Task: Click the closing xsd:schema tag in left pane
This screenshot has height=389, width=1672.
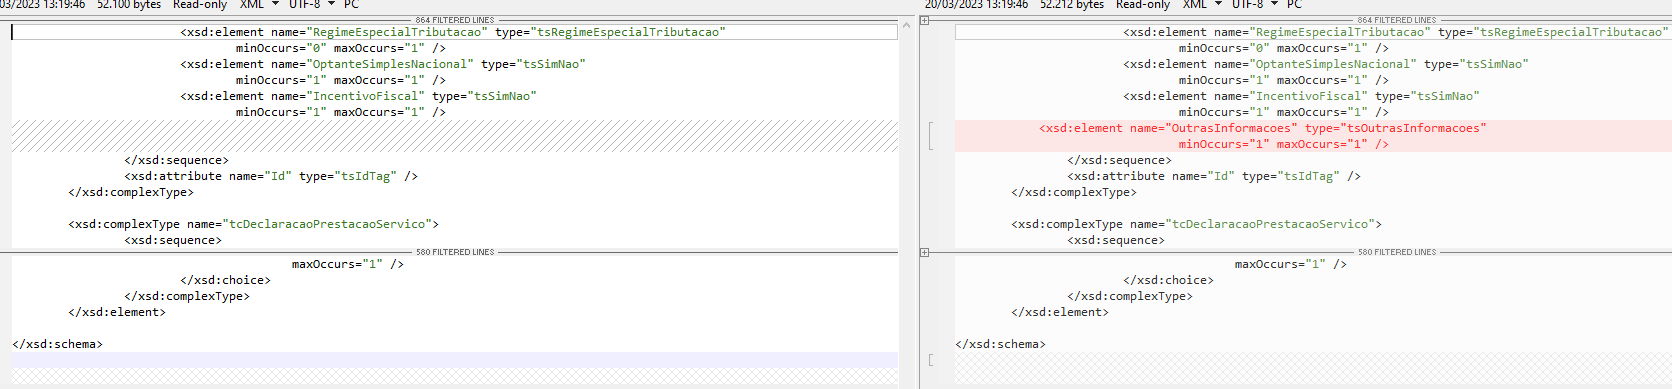Action: pyautogui.click(x=57, y=344)
